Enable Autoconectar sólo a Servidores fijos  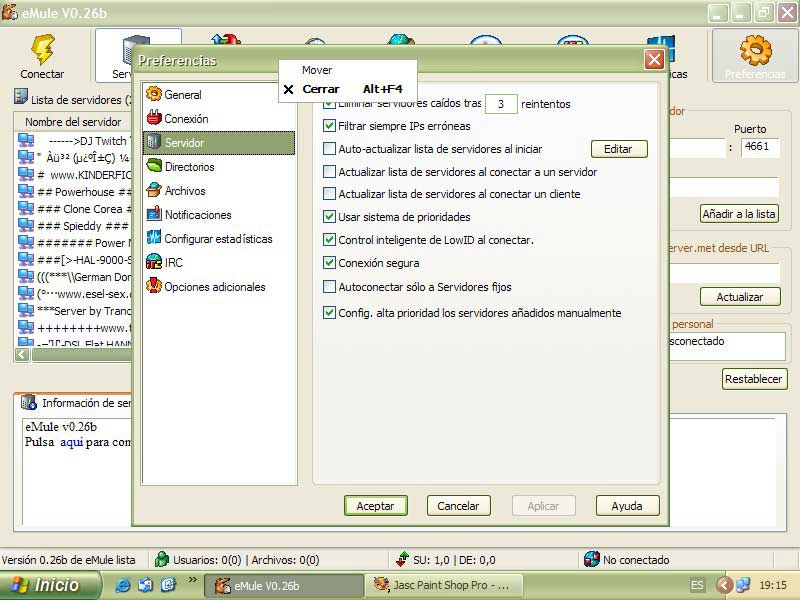pyautogui.click(x=329, y=287)
